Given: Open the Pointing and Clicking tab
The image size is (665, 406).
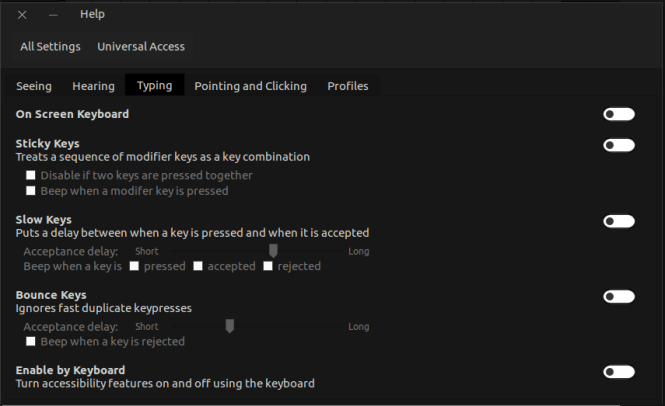Looking at the screenshot, I should 250,86.
